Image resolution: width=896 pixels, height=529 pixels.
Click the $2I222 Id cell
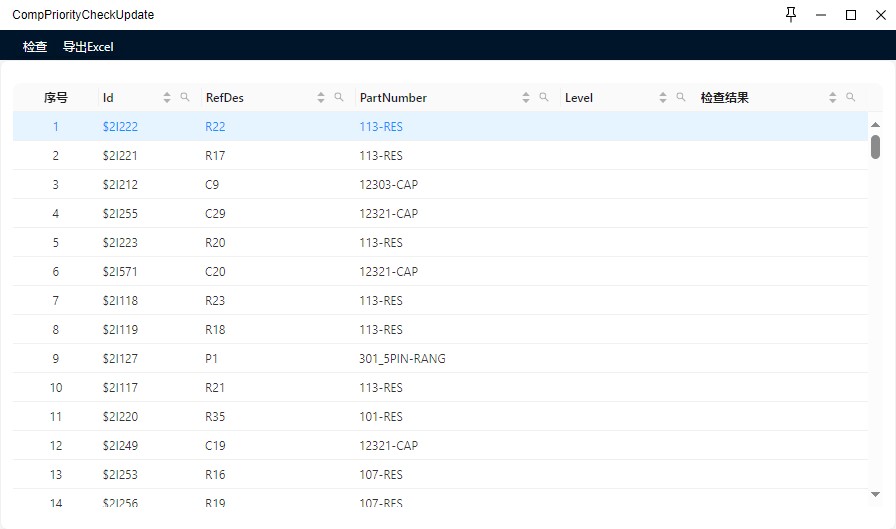coord(120,127)
